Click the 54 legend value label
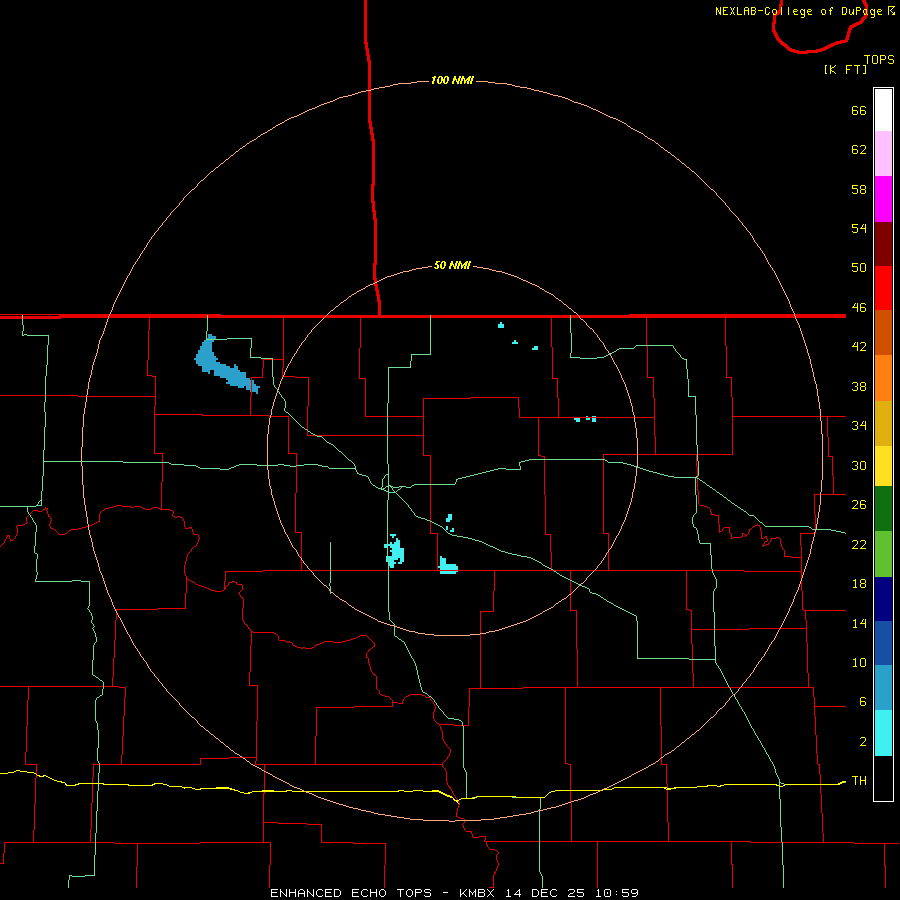The width and height of the screenshot is (900, 900). (x=859, y=228)
